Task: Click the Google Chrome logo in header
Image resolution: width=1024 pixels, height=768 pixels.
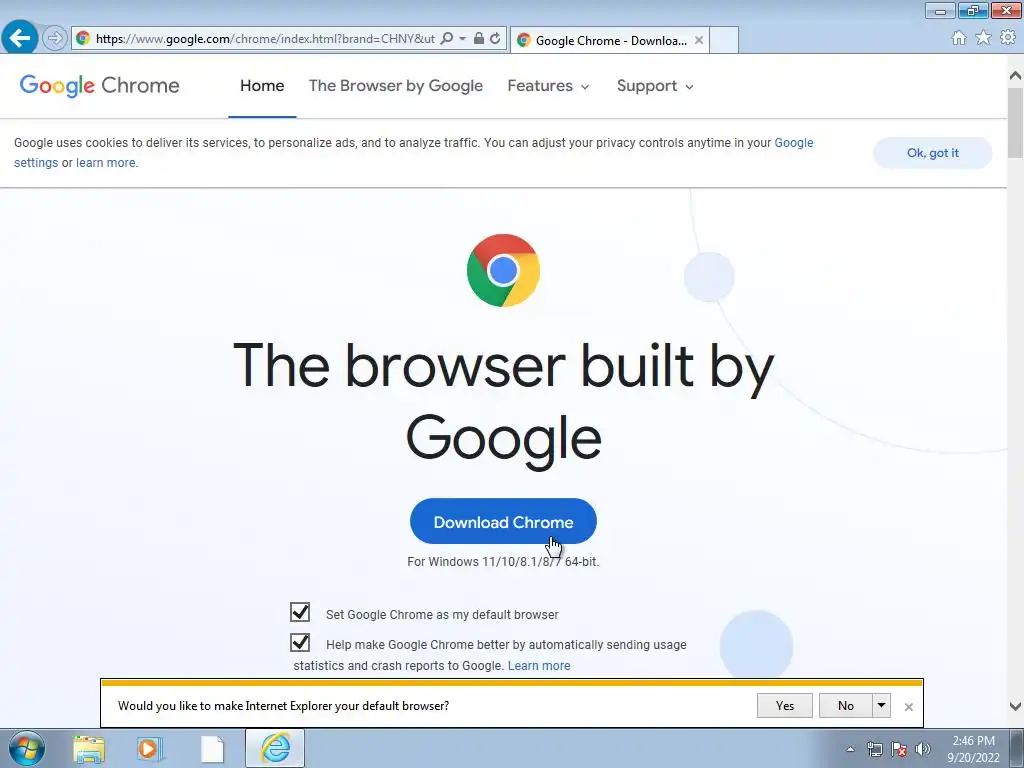Action: click(99, 86)
